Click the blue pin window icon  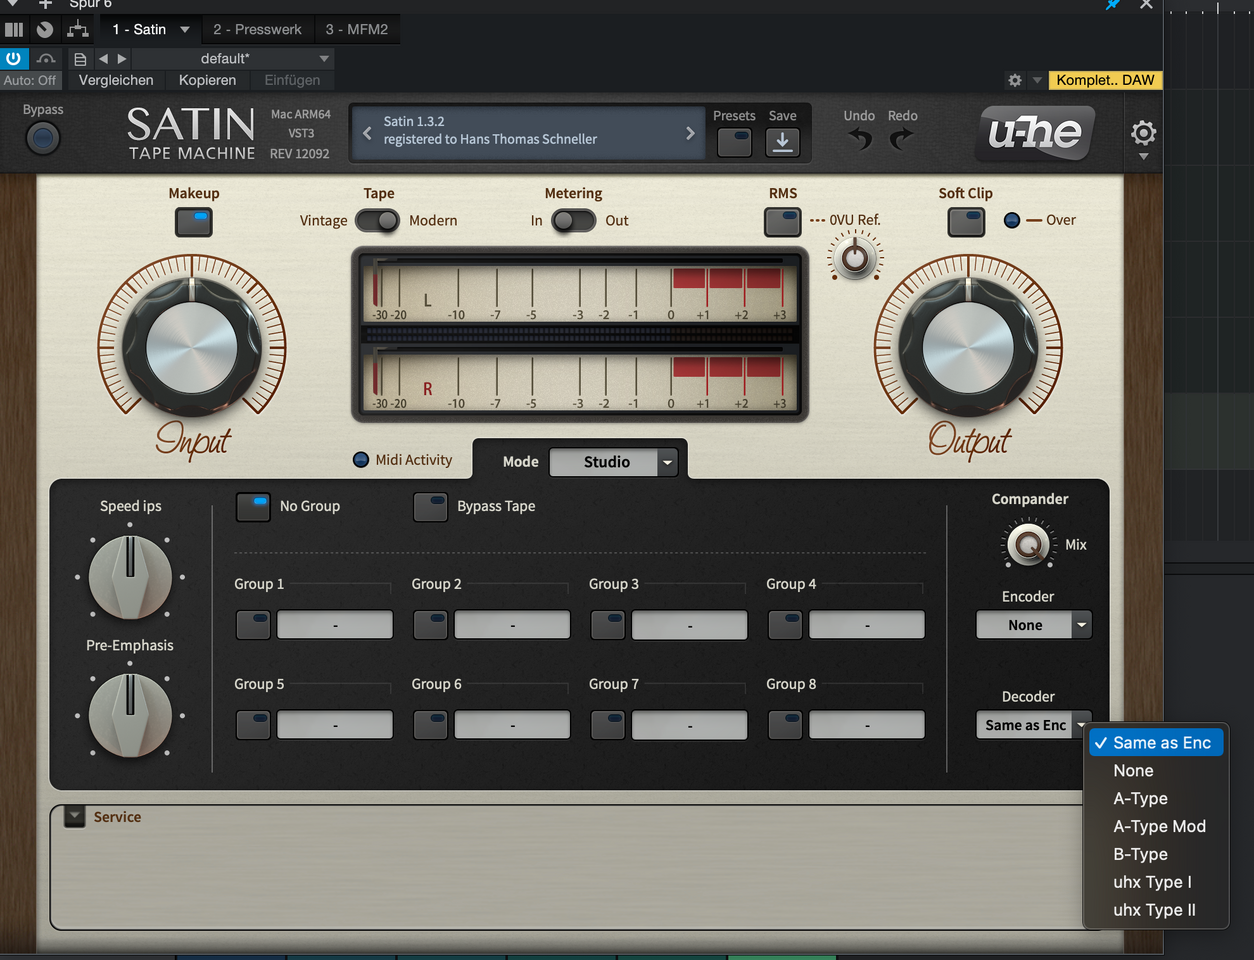pos(1113,5)
